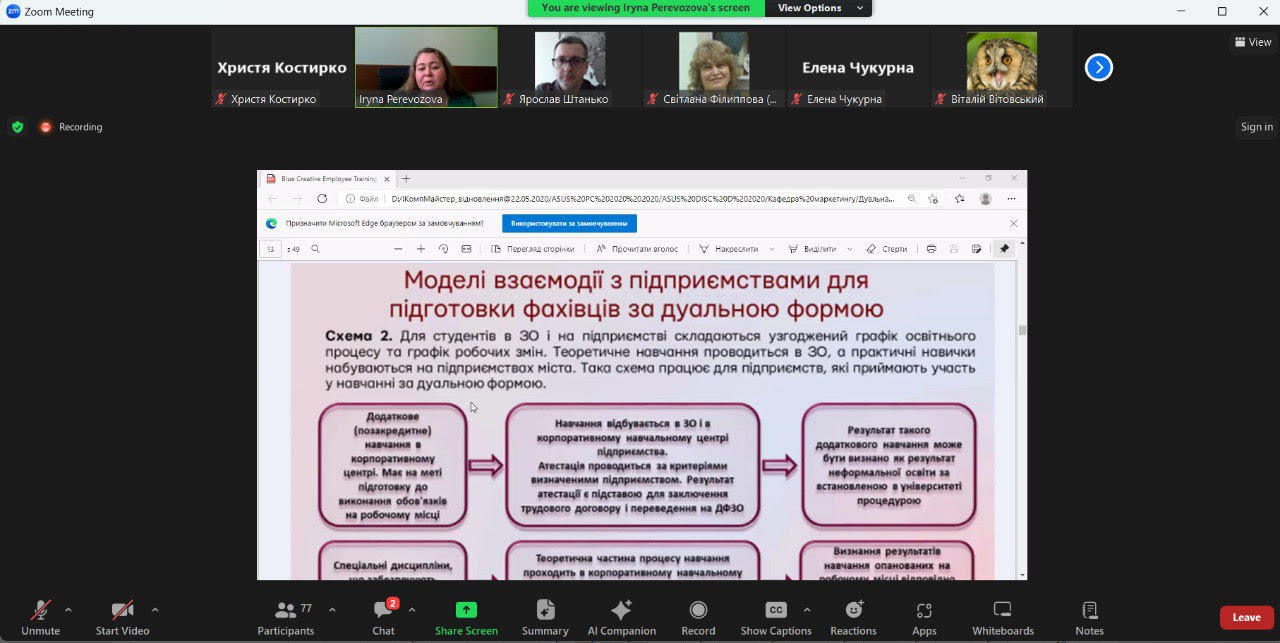
Task: Open the Whiteboards tool
Action: (x=1002, y=616)
